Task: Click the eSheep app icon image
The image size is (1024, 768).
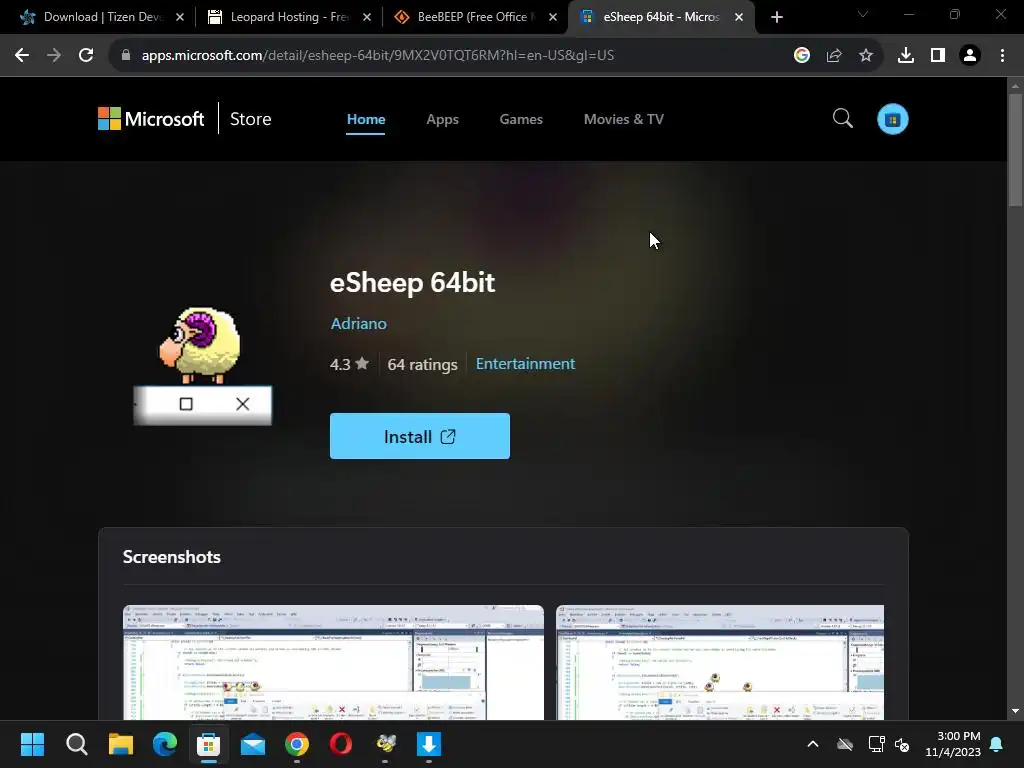Action: [202, 366]
